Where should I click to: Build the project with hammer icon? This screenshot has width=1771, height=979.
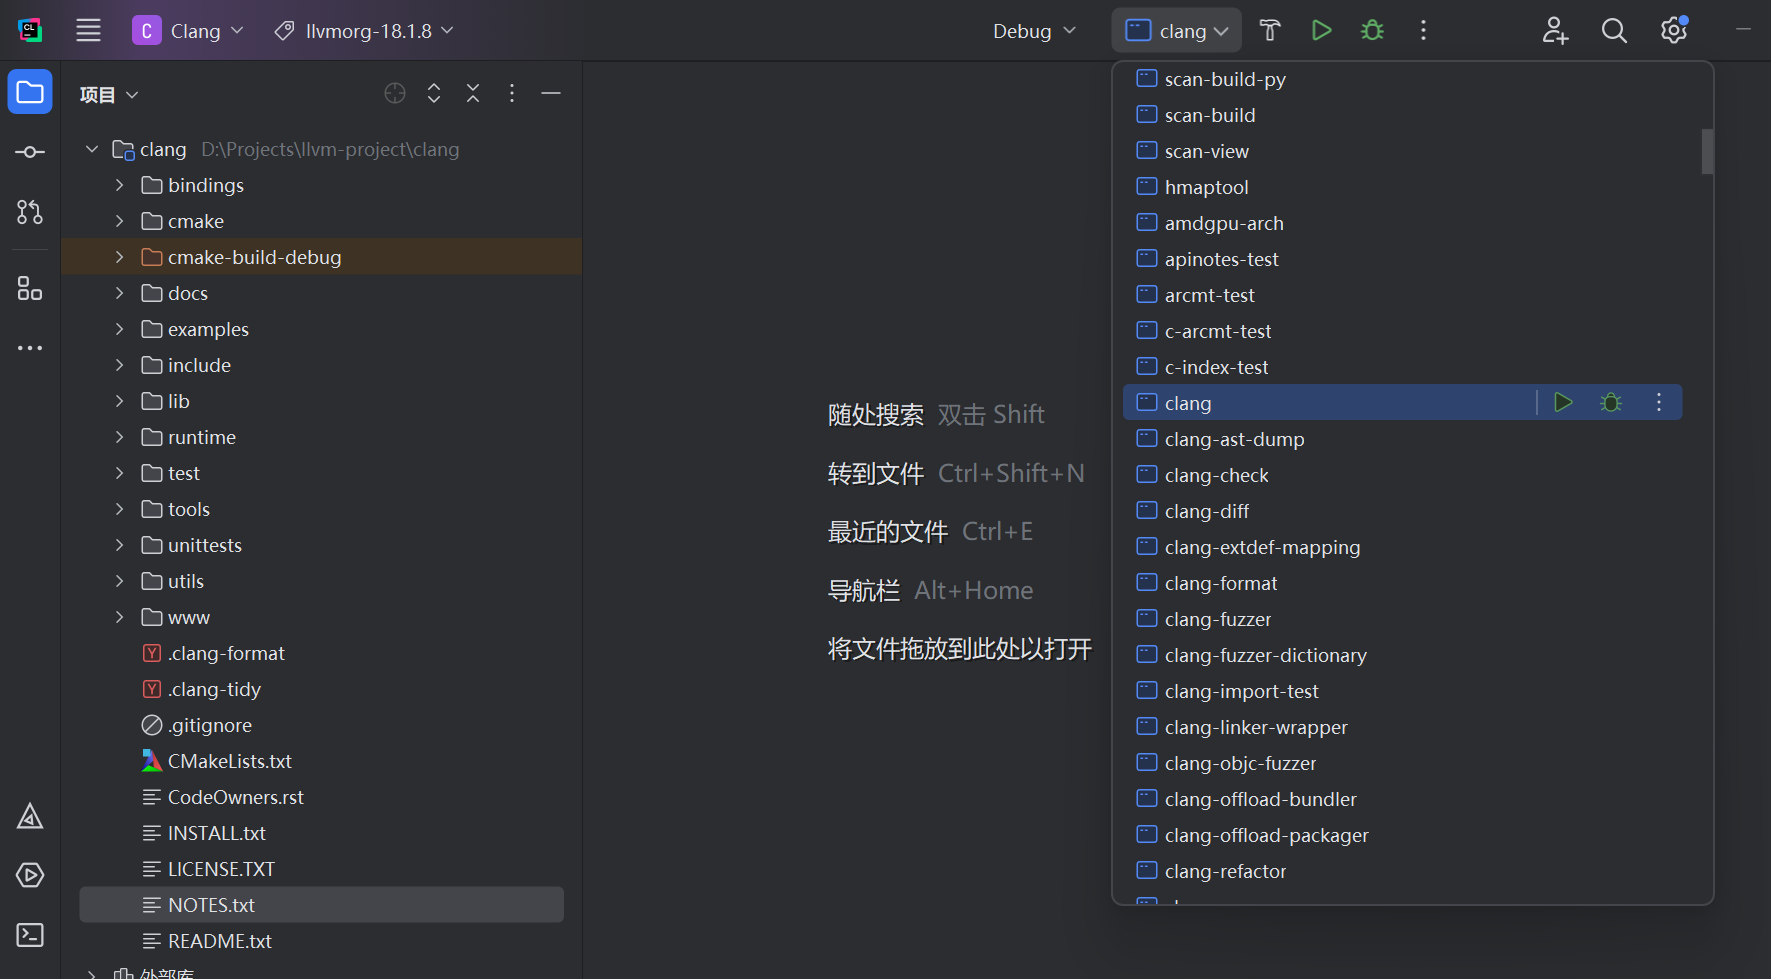(x=1270, y=30)
